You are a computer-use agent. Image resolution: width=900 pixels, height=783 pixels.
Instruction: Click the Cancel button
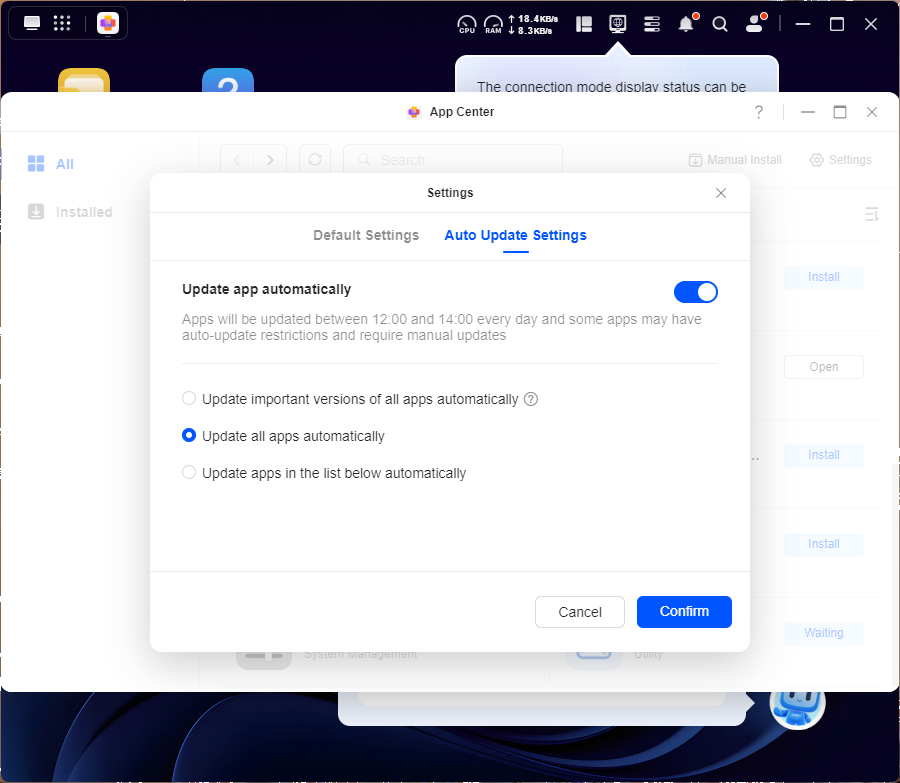(580, 612)
